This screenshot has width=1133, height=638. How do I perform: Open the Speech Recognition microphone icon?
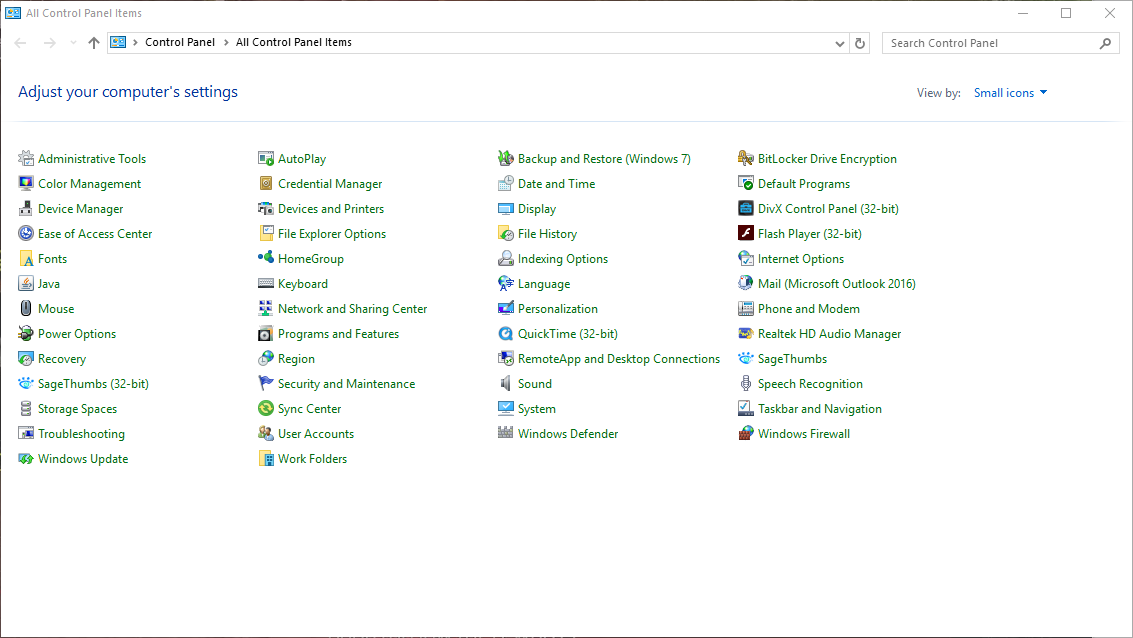pyautogui.click(x=746, y=384)
